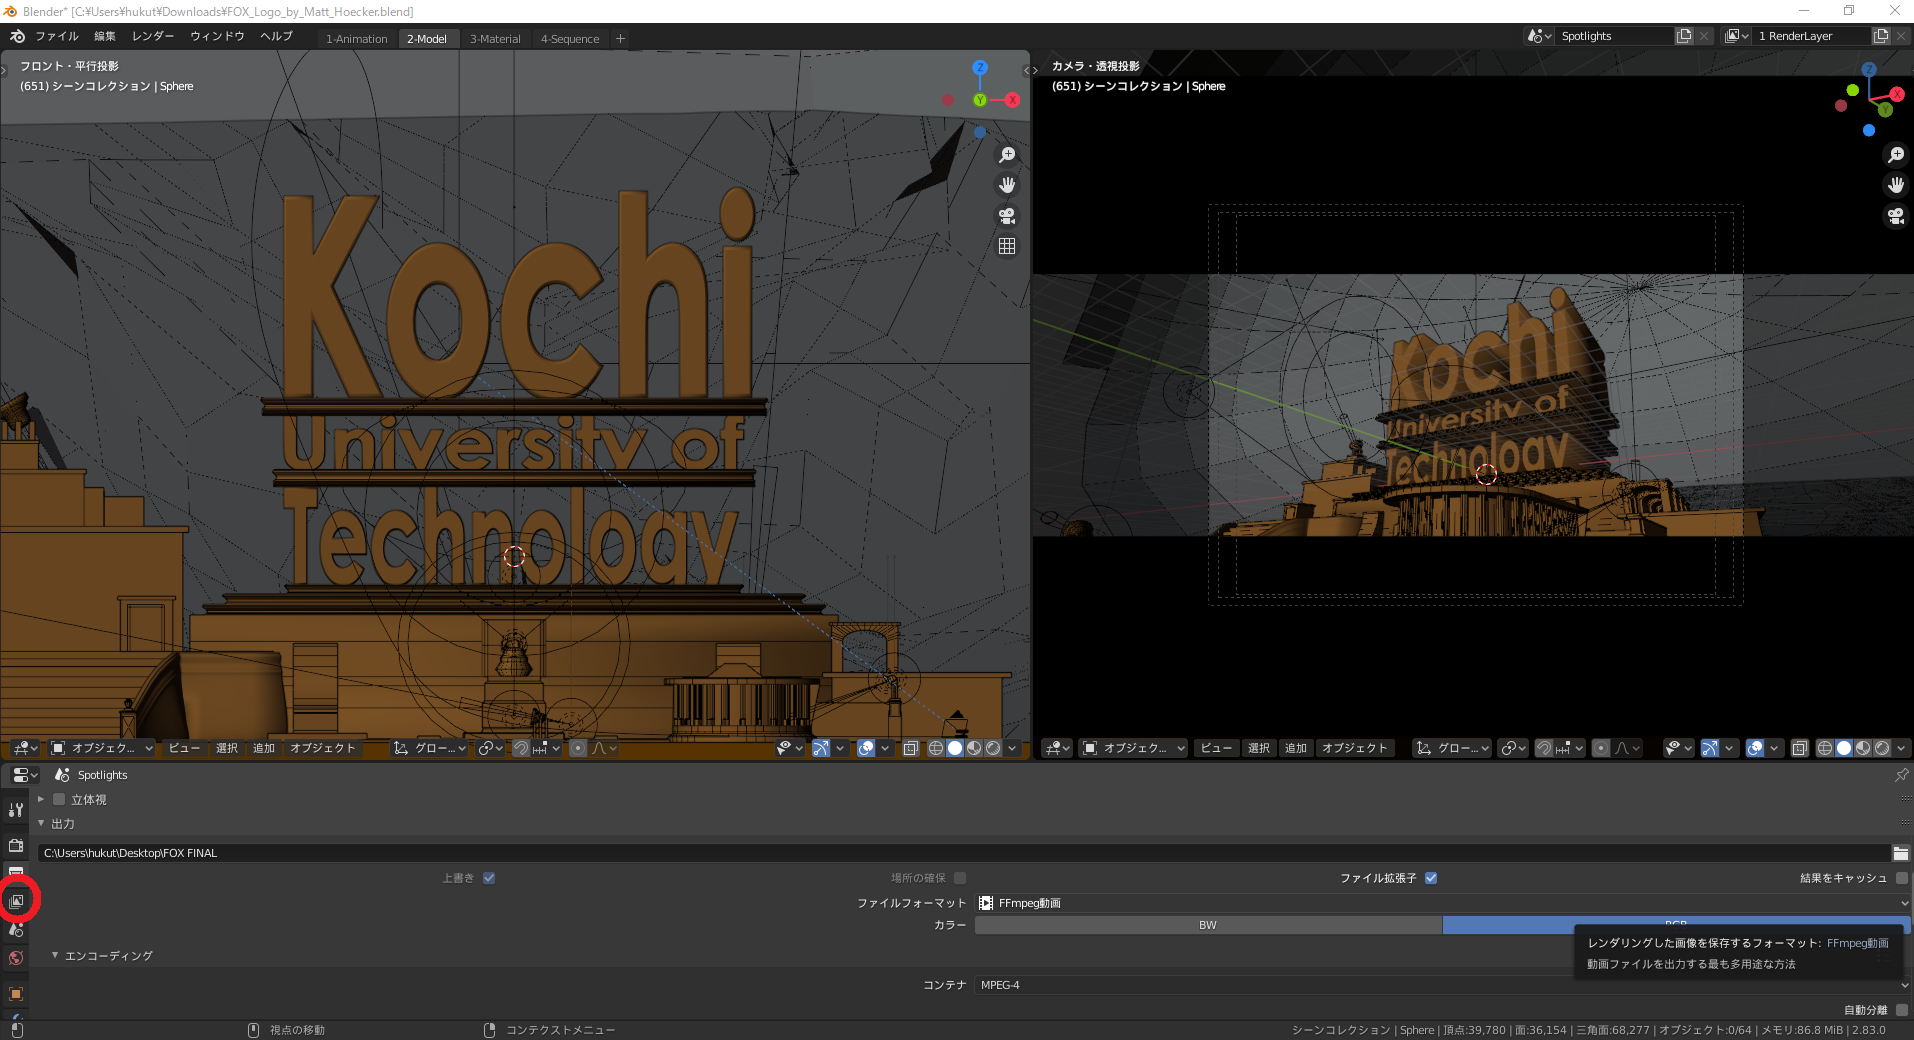Image resolution: width=1914 pixels, height=1040 pixels.
Task: Expand the 立体視 (Stereoscopy) panel arrow
Action: pyautogui.click(x=41, y=799)
